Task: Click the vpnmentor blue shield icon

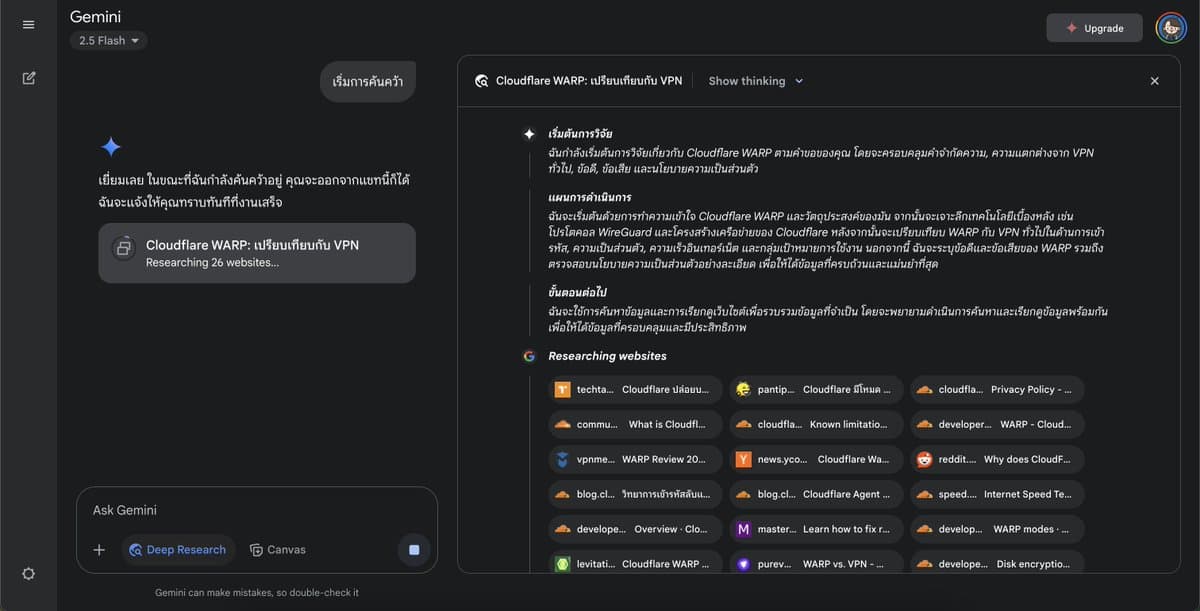Action: [562, 459]
